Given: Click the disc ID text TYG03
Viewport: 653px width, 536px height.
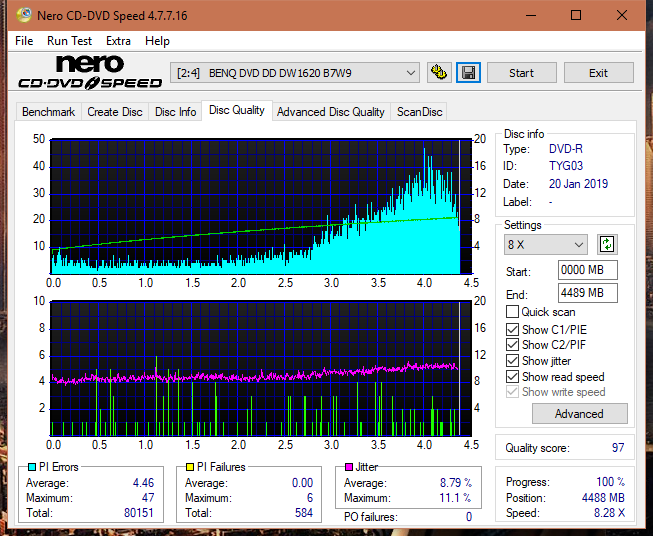Looking at the screenshot, I should tap(566, 166).
